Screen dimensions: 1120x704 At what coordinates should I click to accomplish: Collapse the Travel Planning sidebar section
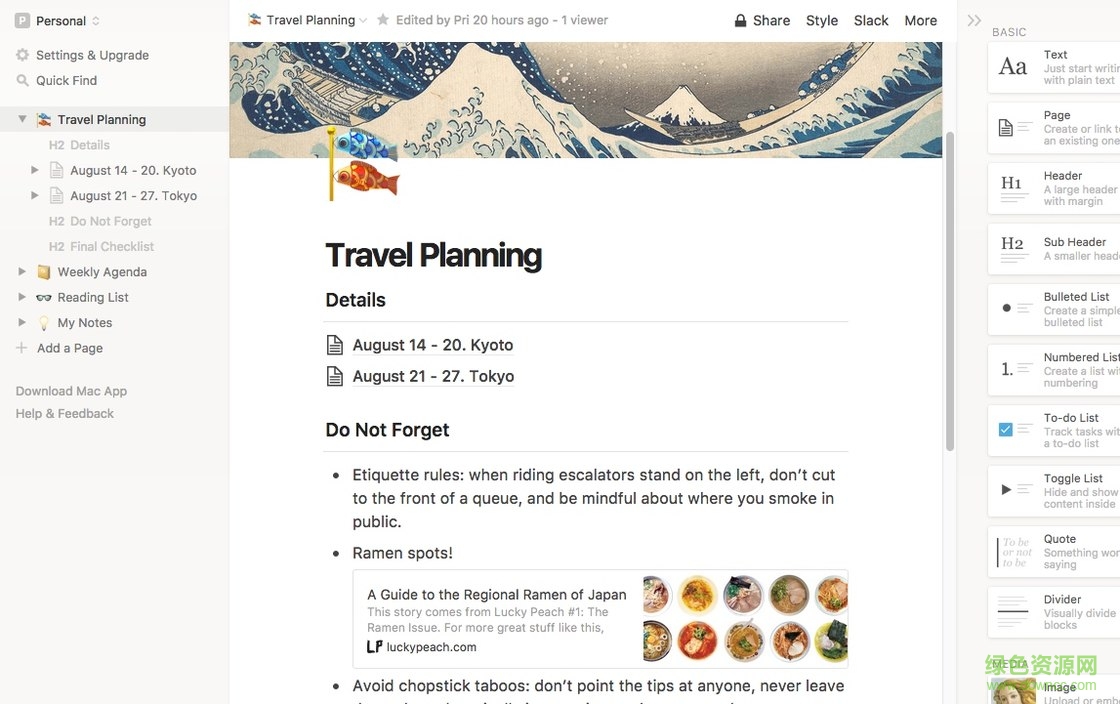[22, 118]
